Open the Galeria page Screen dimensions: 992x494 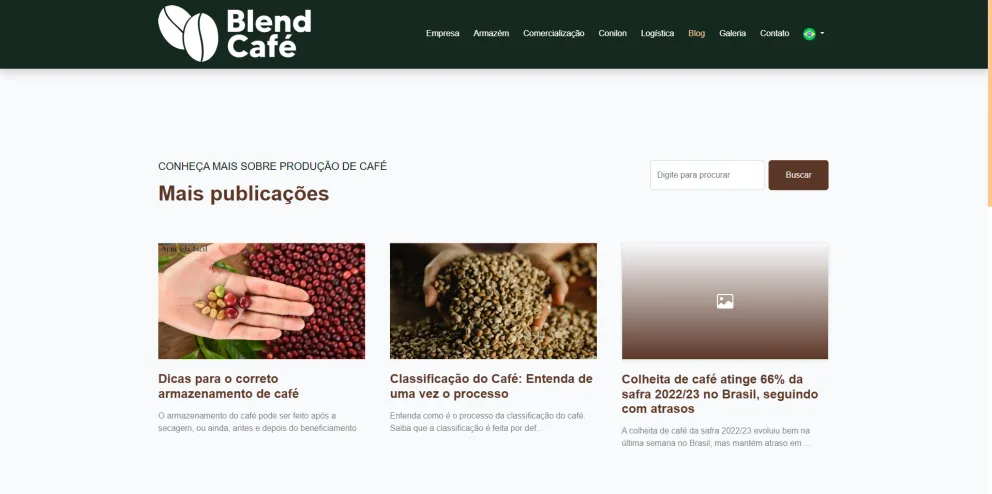click(x=733, y=34)
